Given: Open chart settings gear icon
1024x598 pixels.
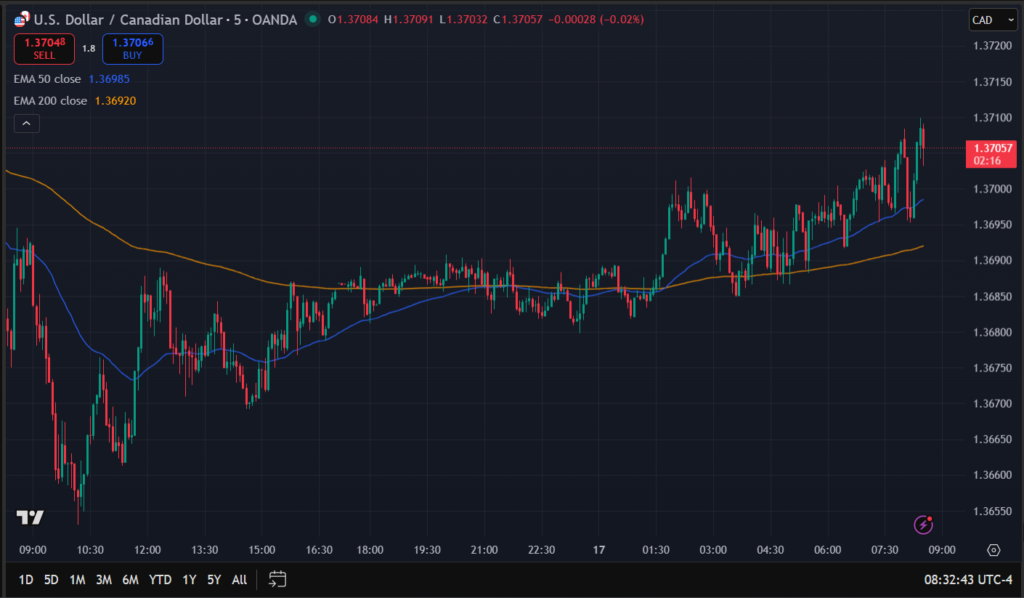Looking at the screenshot, I should (x=993, y=550).
